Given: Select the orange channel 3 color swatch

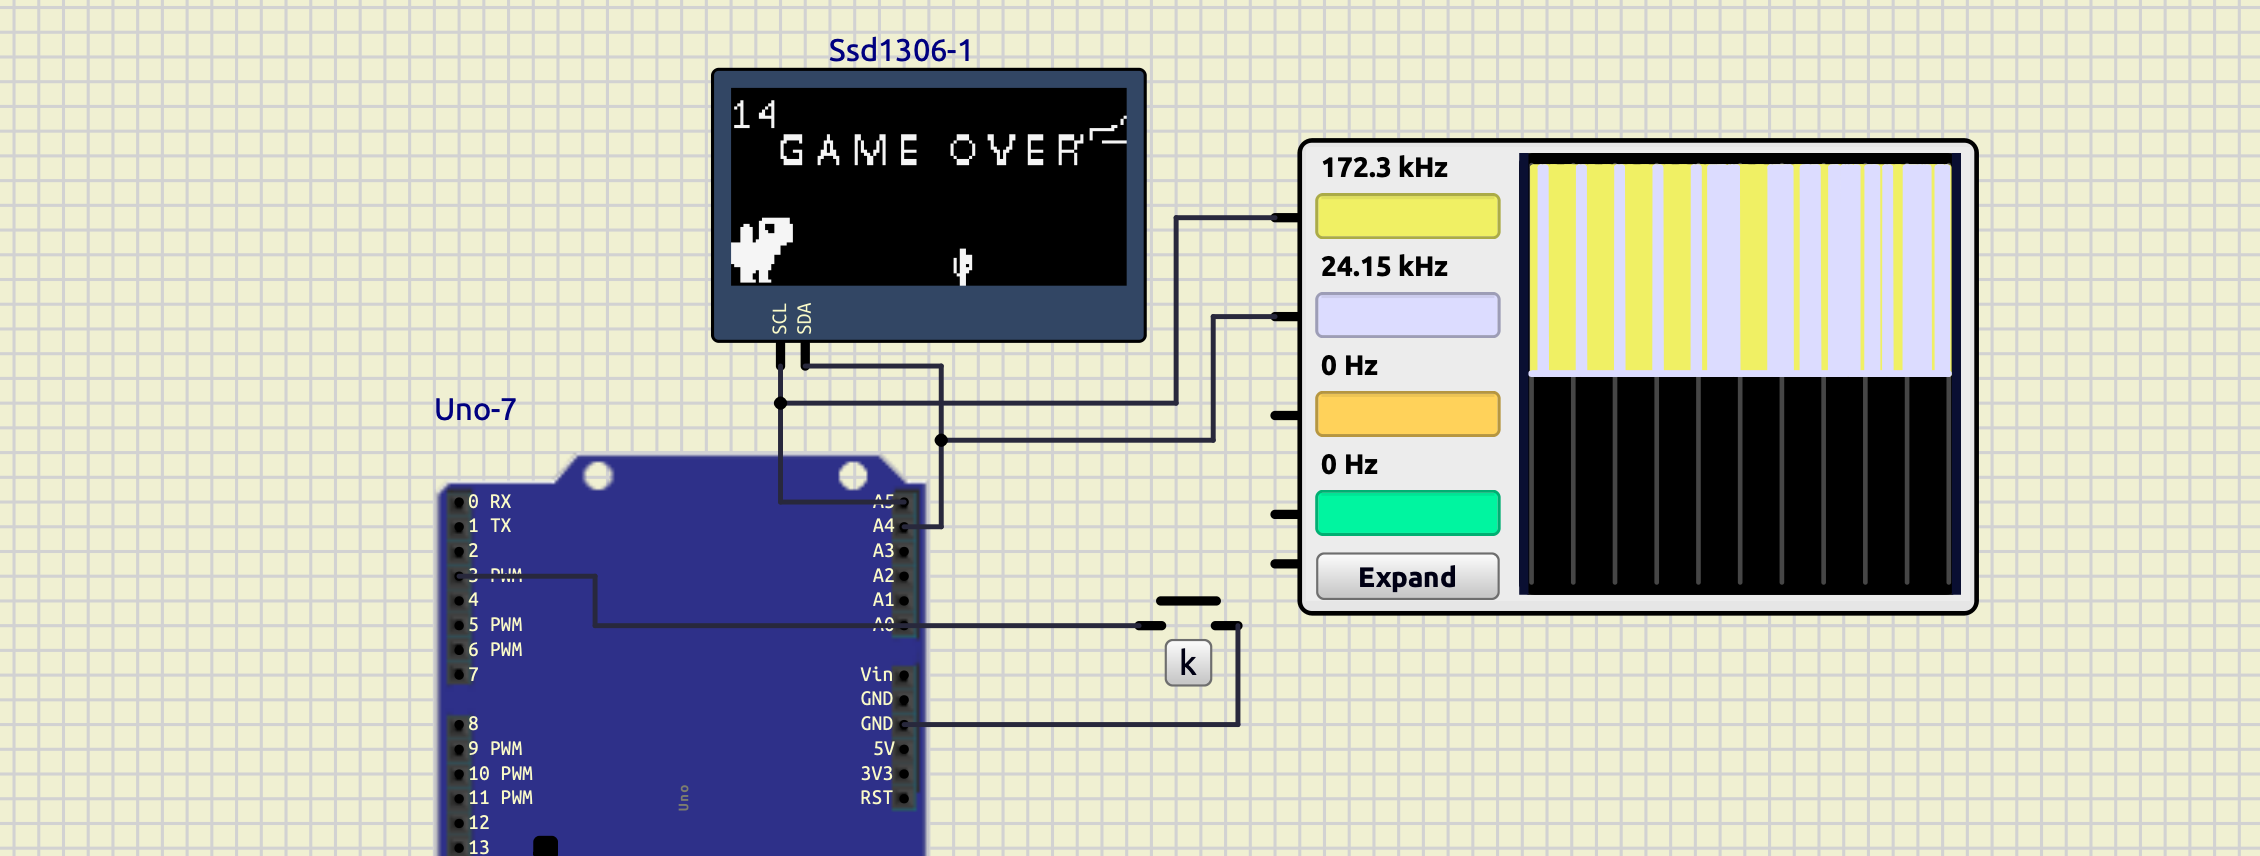Looking at the screenshot, I should point(1407,414).
